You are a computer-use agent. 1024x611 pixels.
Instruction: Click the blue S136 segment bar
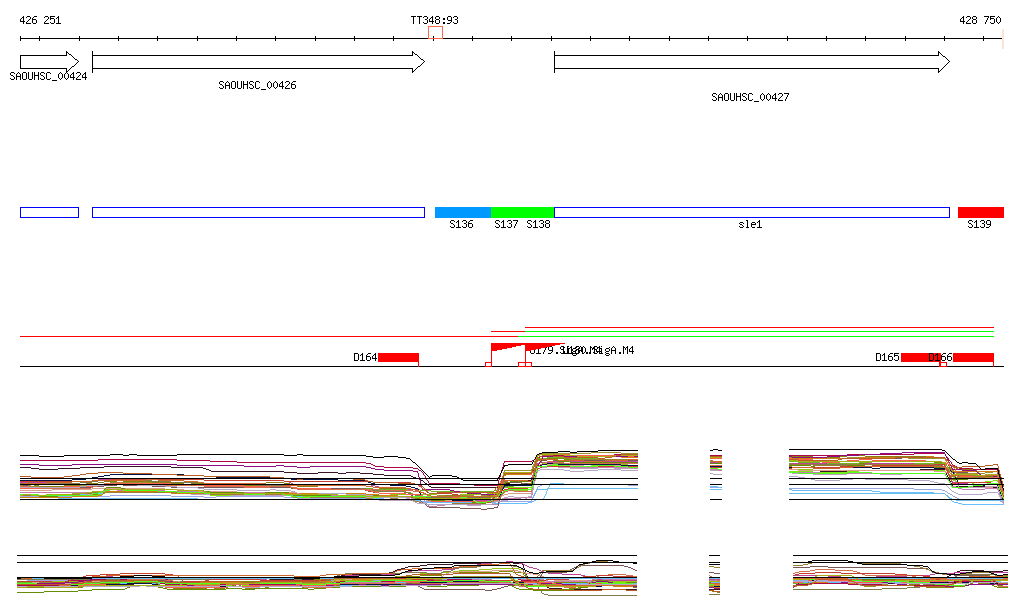click(463, 212)
